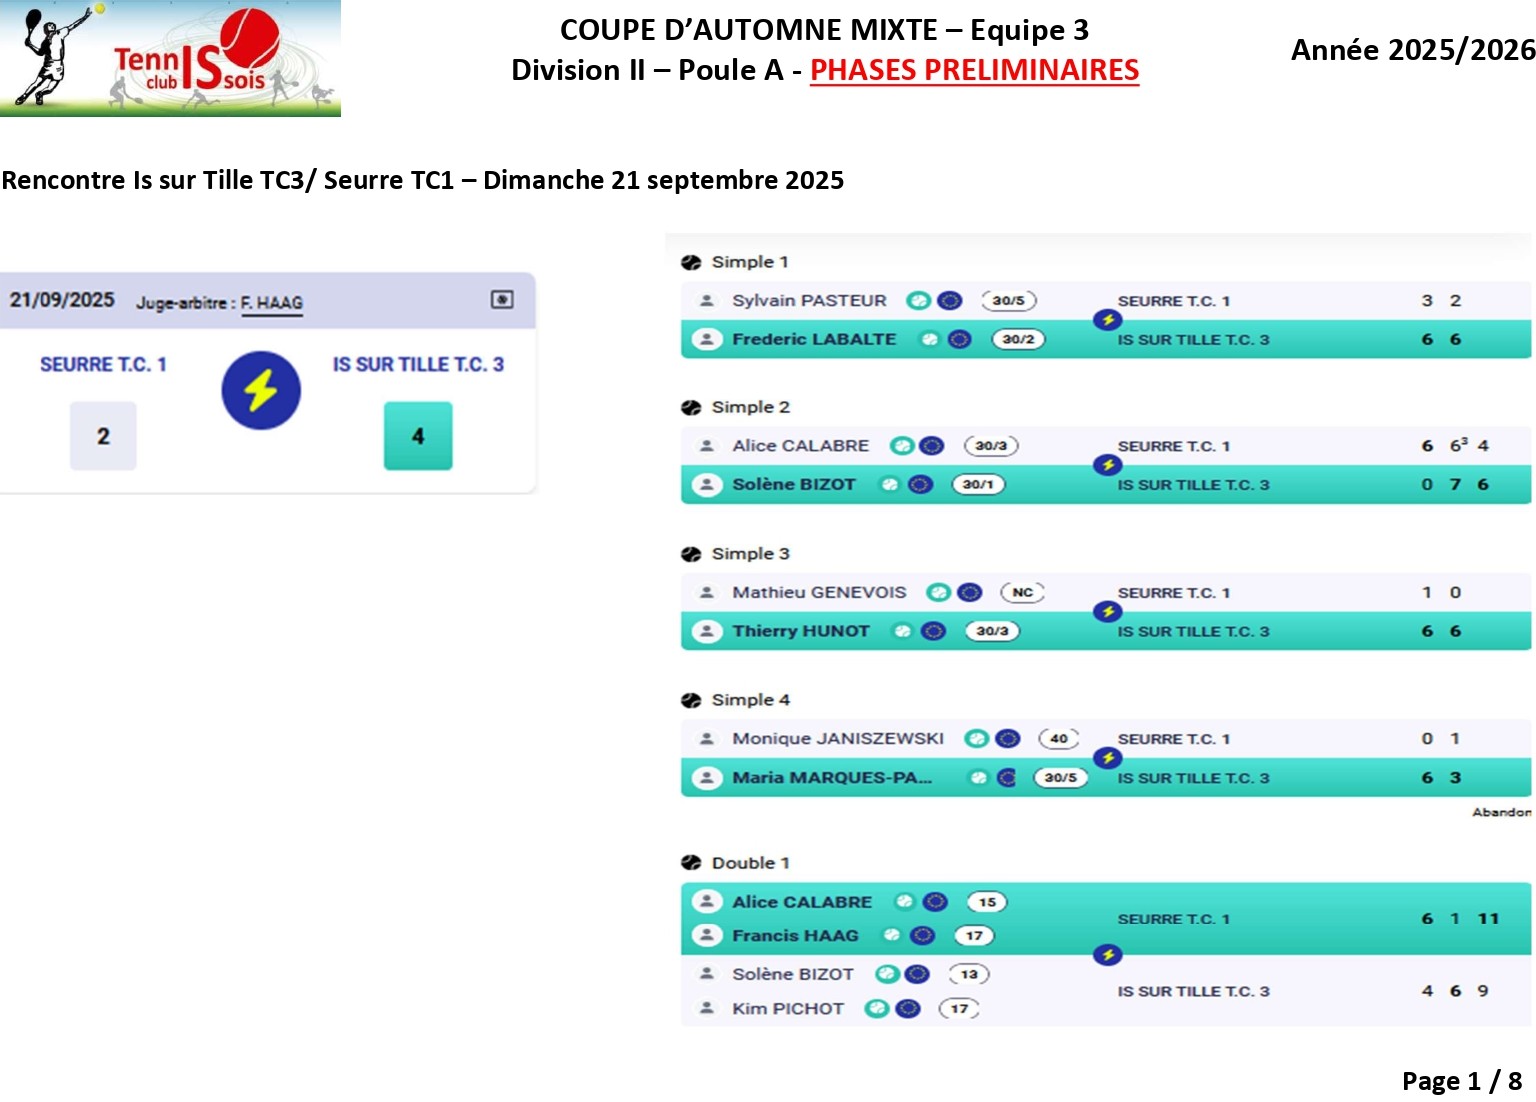The image size is (1536, 1102).
Task: Open the Kim PICHOT player entry
Action: coord(788,1008)
